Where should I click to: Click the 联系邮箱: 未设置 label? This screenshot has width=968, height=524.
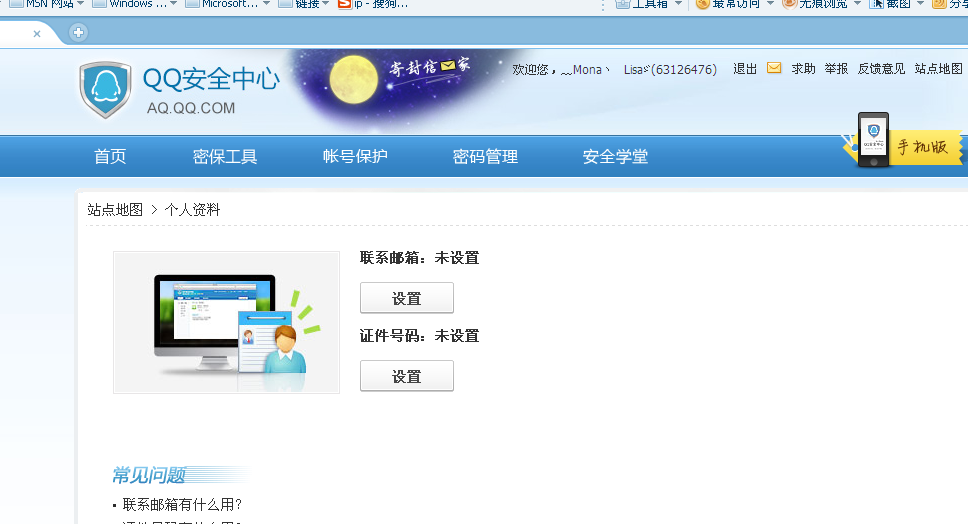coord(419,258)
